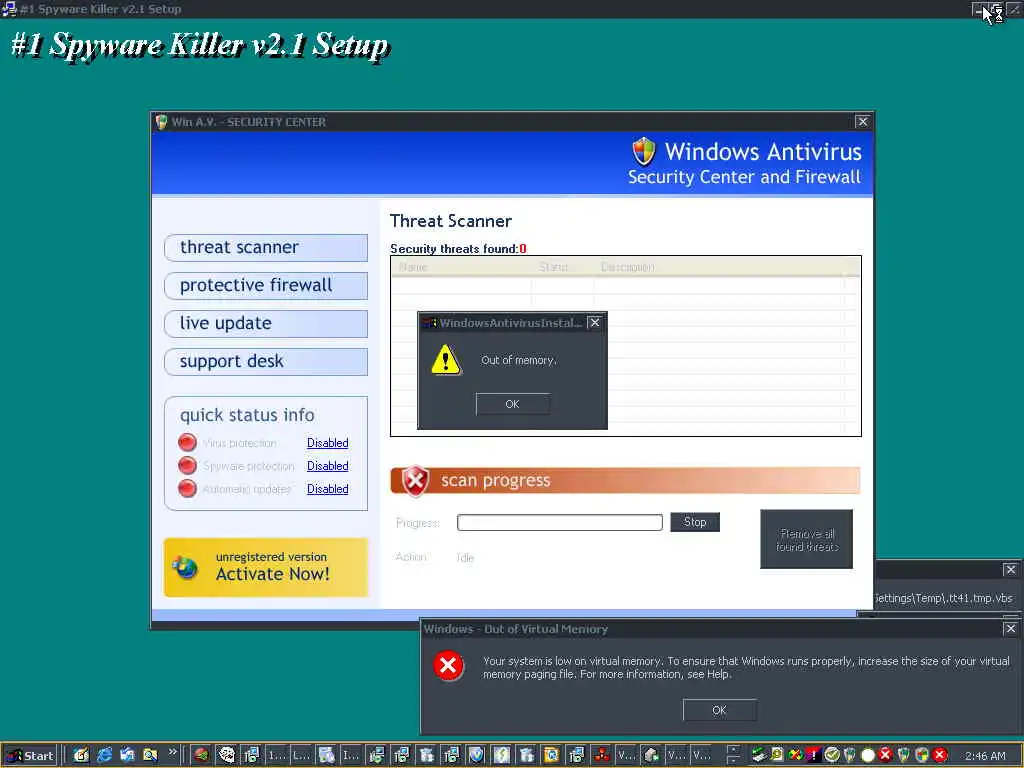Viewport: 1024px width, 768px height.
Task: Confirm the Out of memory dialog with OK
Action: [513, 404]
